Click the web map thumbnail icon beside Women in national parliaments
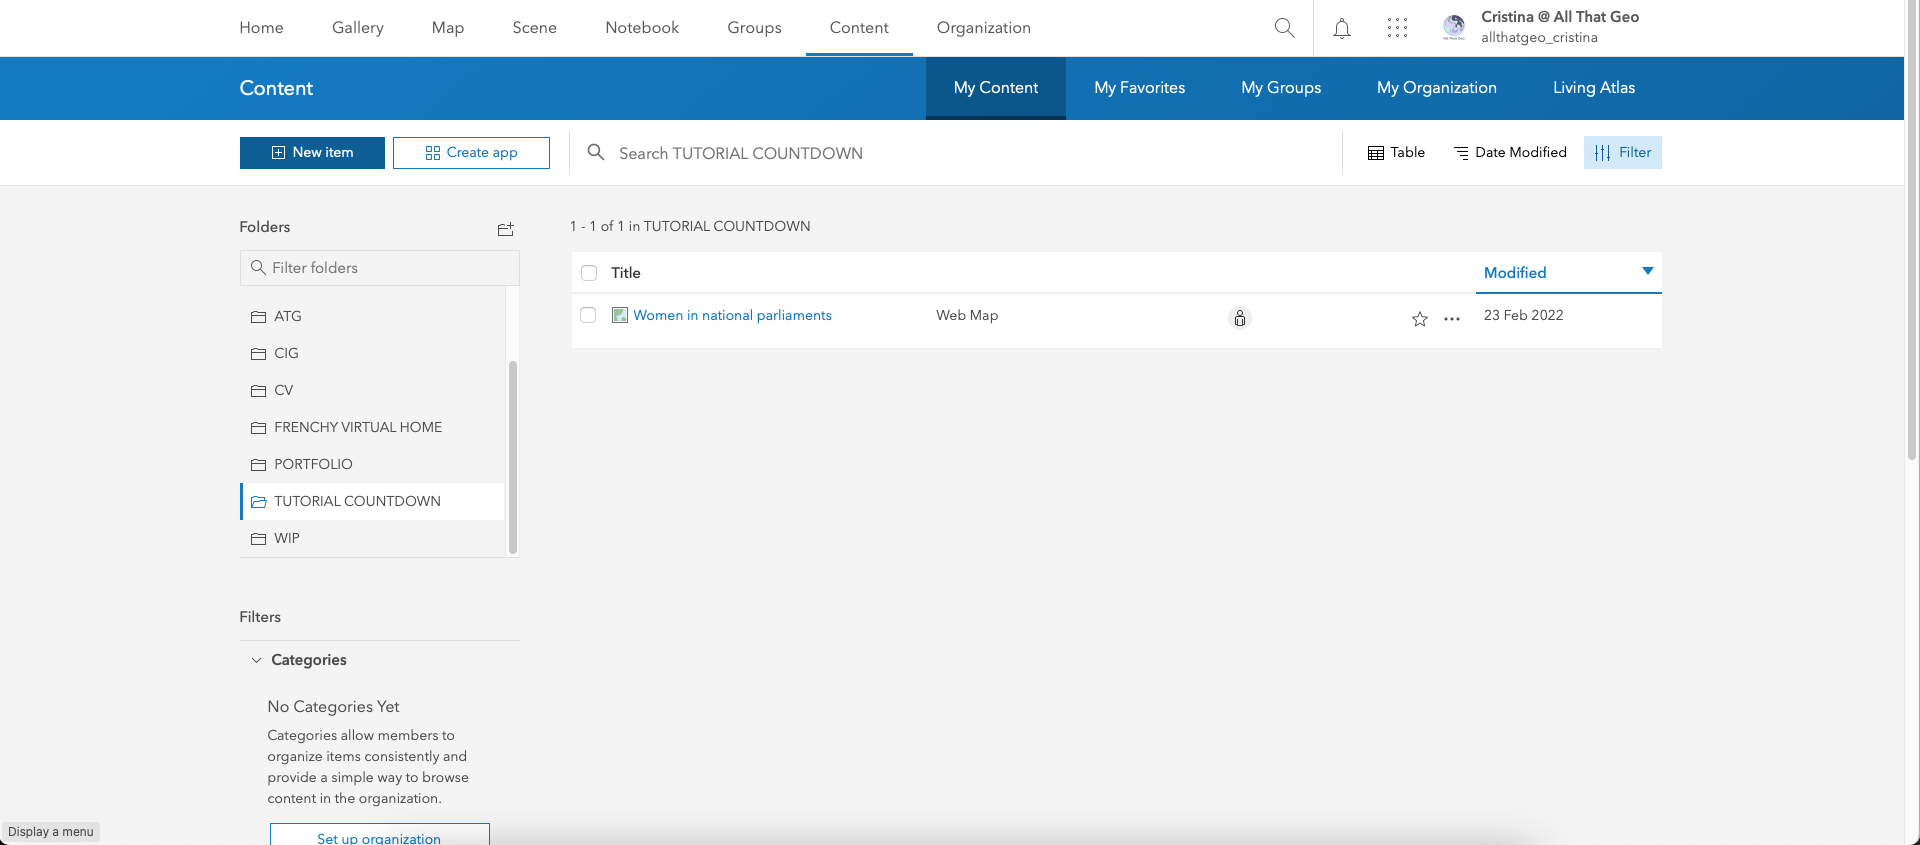Screen dimensions: 1920x845 (x=620, y=315)
